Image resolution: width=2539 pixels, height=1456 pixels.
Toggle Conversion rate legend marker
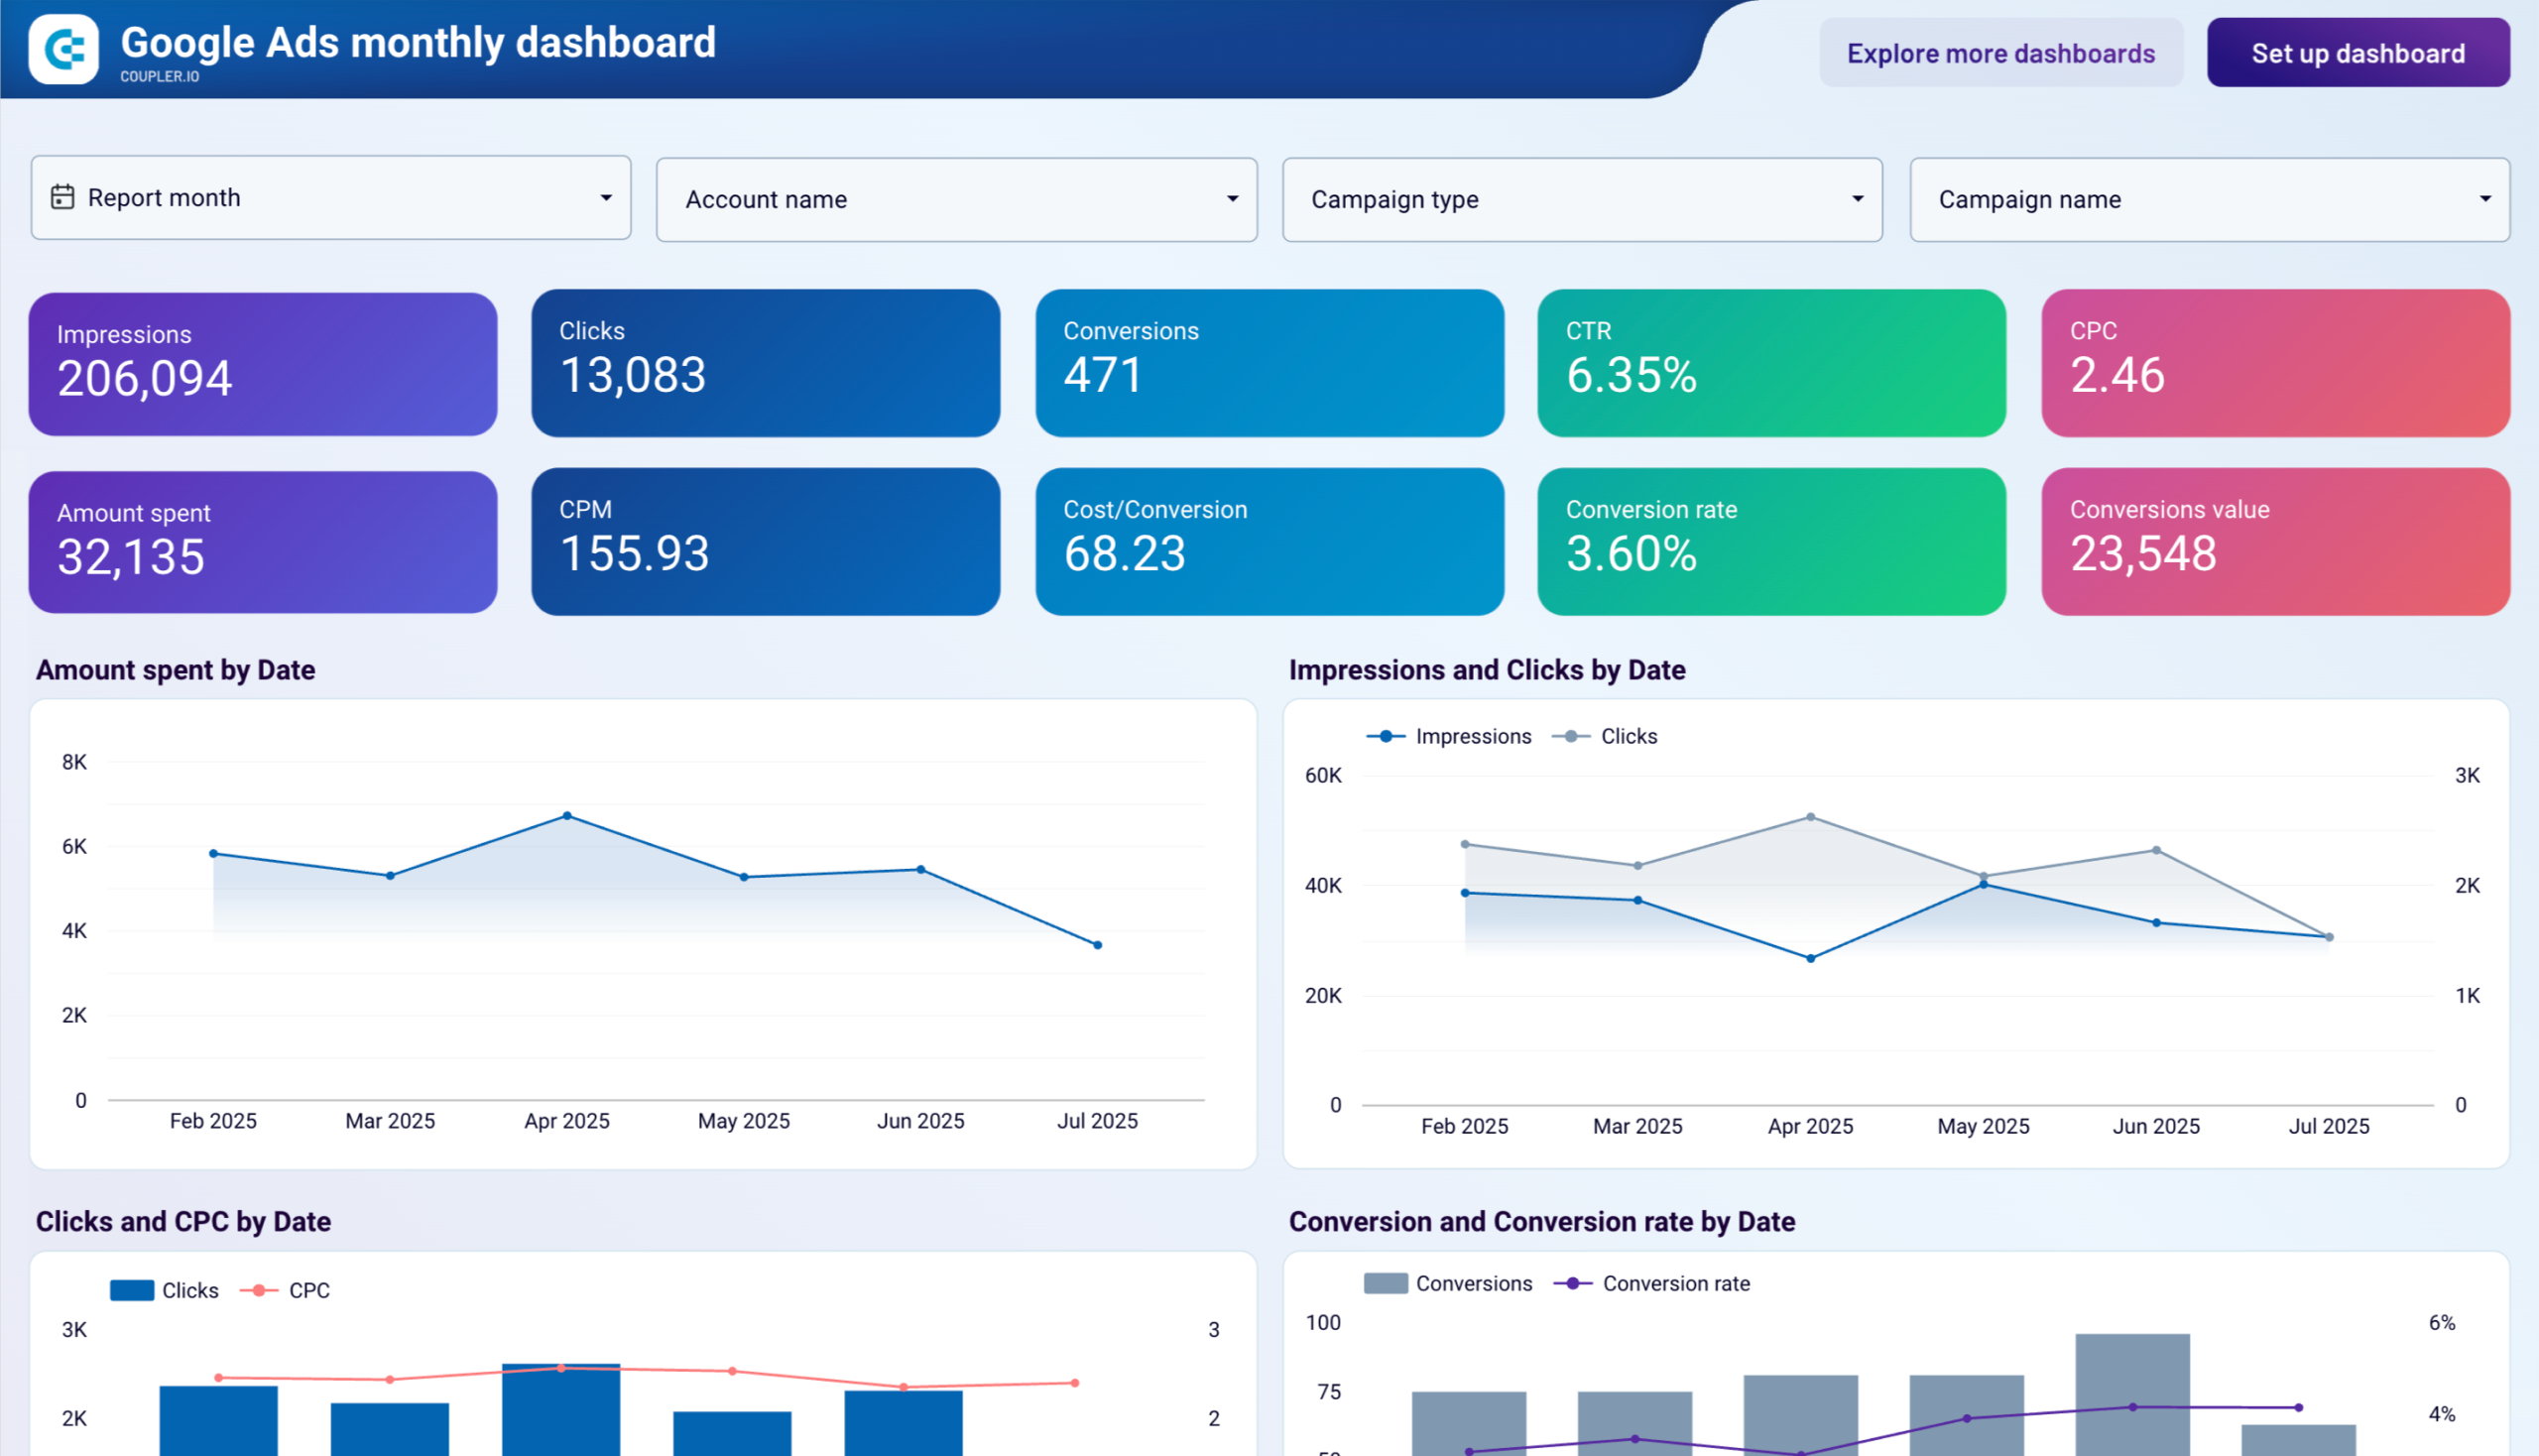point(1572,1284)
